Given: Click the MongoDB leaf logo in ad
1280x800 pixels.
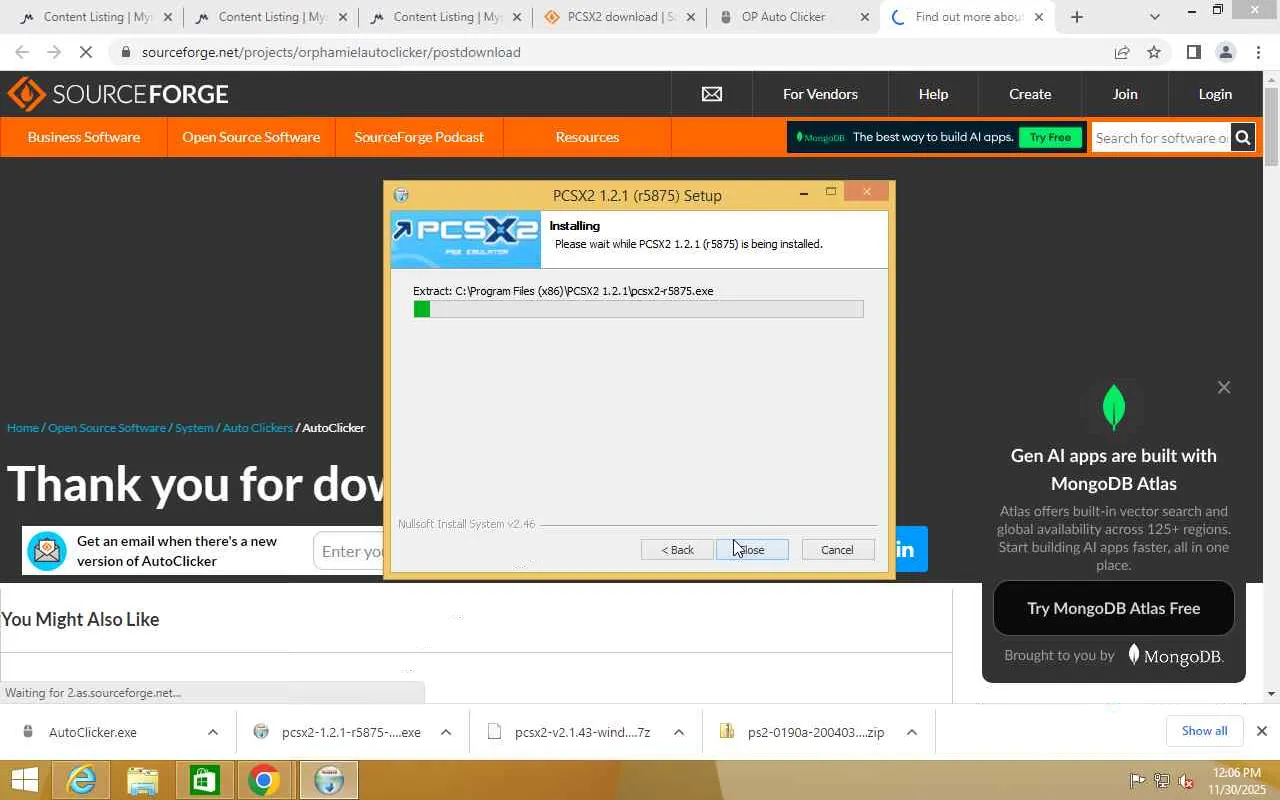Looking at the screenshot, I should (x=1114, y=406).
